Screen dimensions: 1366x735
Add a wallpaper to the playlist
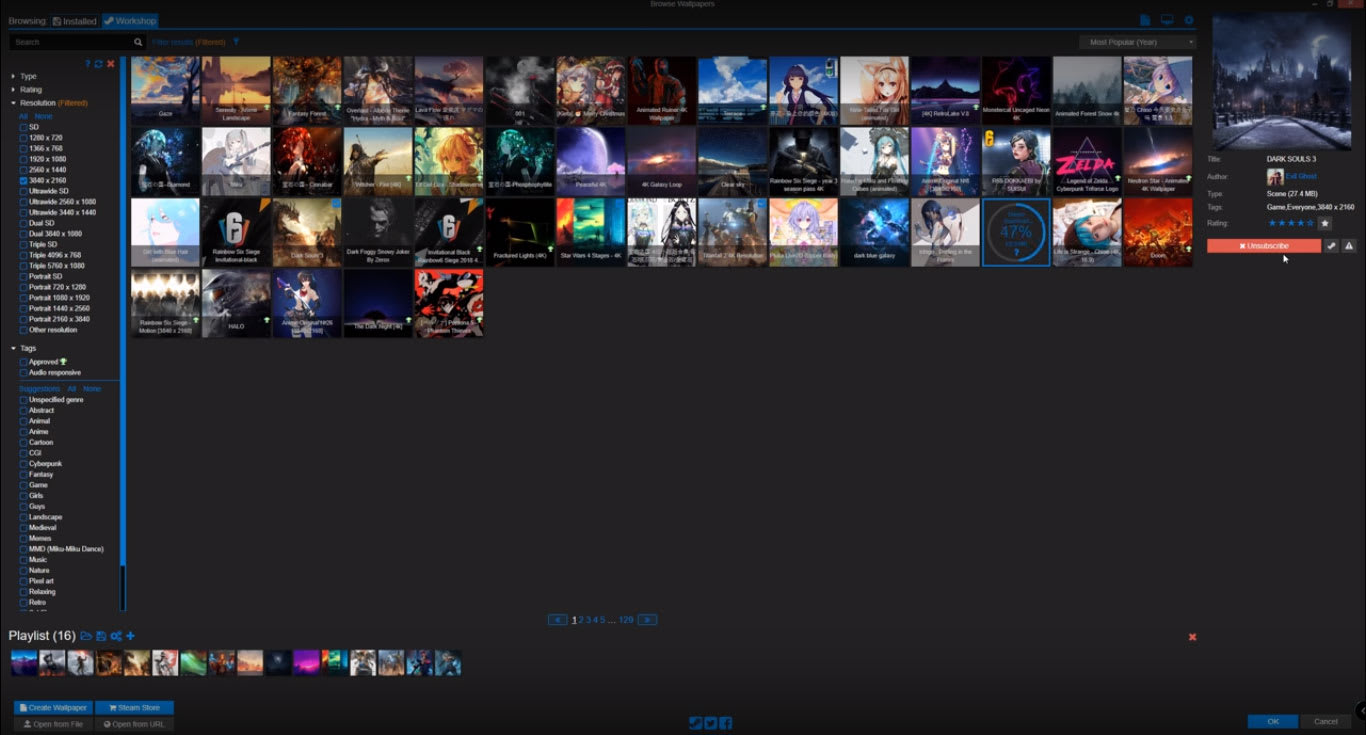tap(131, 636)
